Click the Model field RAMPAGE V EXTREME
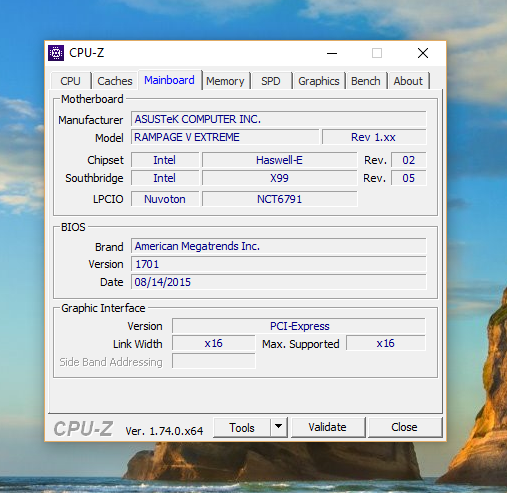 coord(225,137)
